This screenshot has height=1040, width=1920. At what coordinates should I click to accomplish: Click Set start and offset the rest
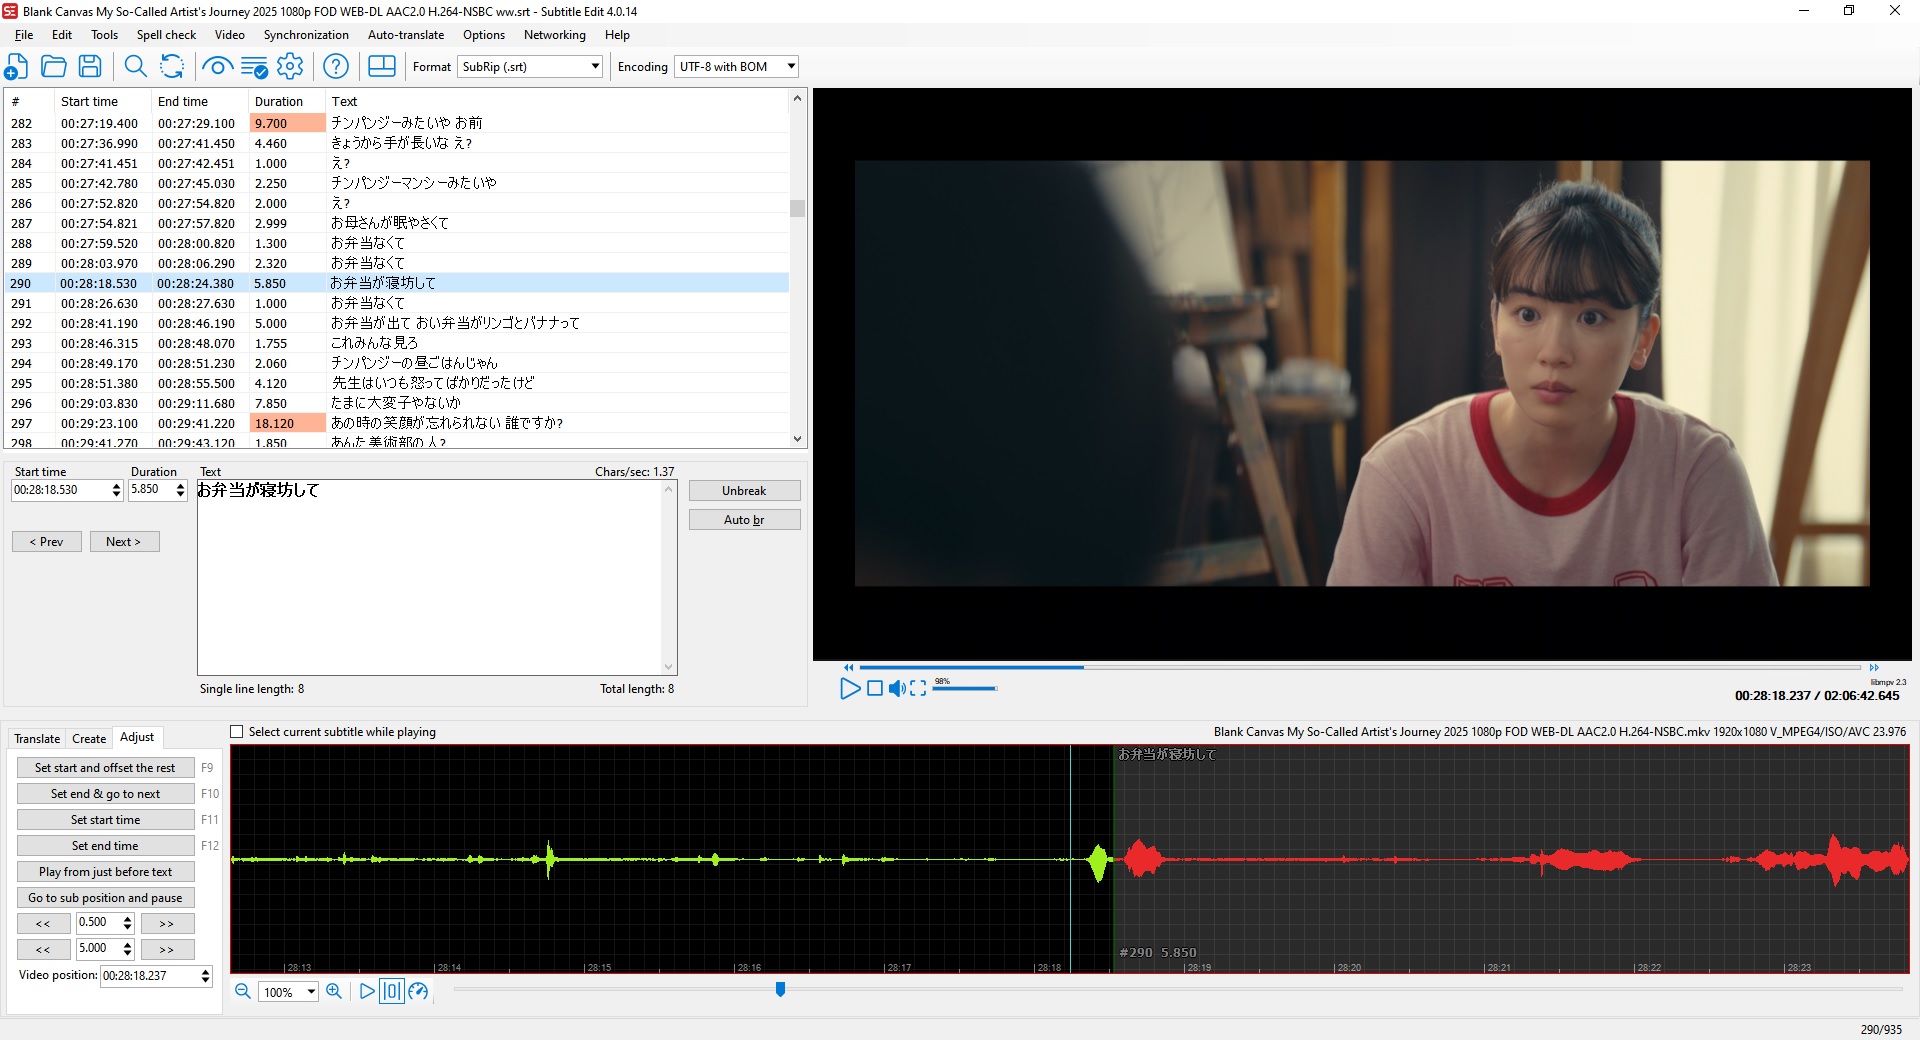pyautogui.click(x=105, y=768)
